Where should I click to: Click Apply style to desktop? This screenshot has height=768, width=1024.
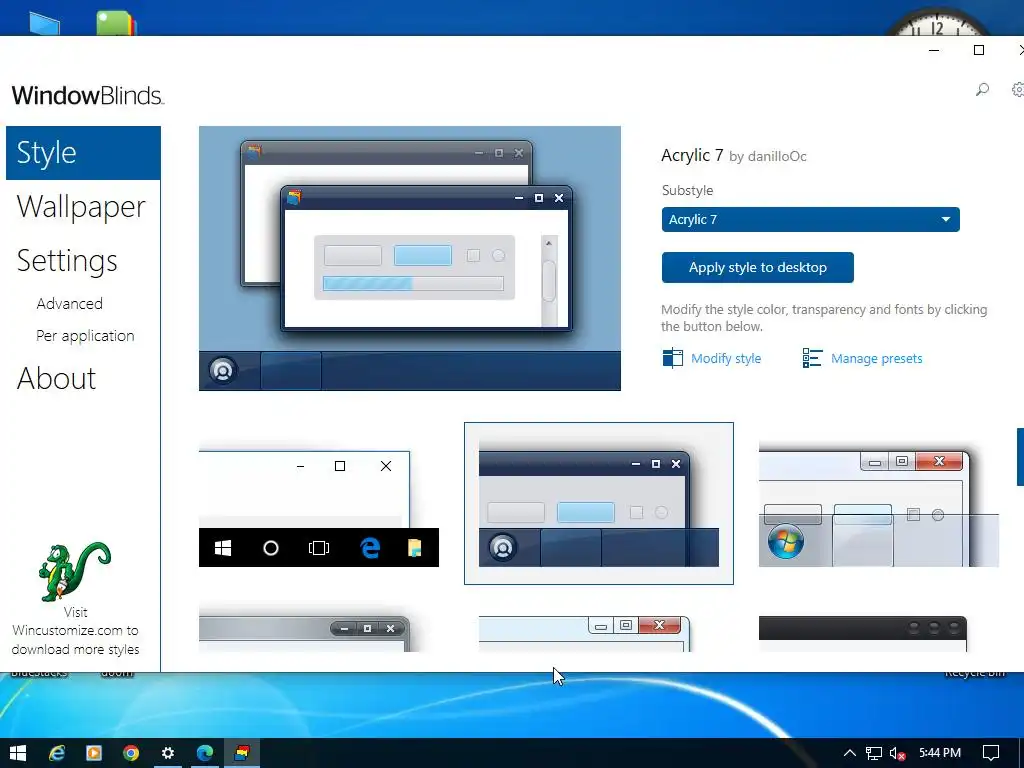pos(758,267)
